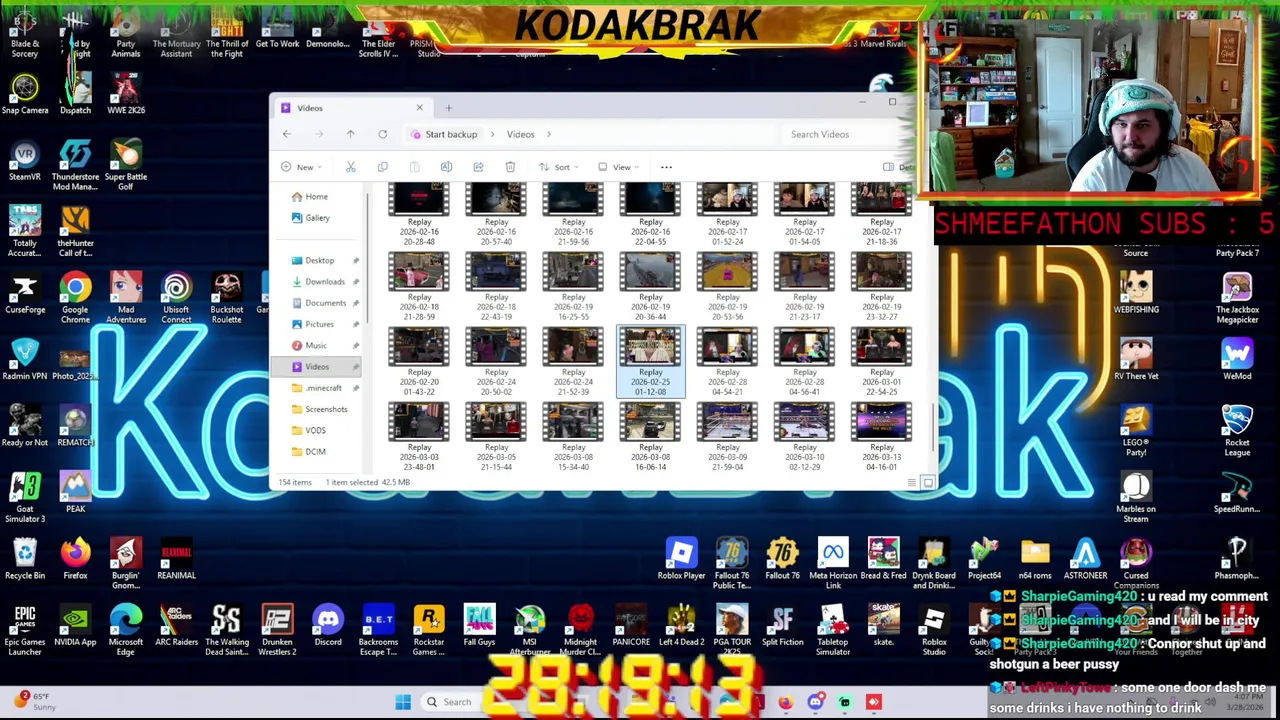The height and width of the screenshot is (720, 1280).
Task: Switch to details list view in status bar
Action: [x=912, y=483]
